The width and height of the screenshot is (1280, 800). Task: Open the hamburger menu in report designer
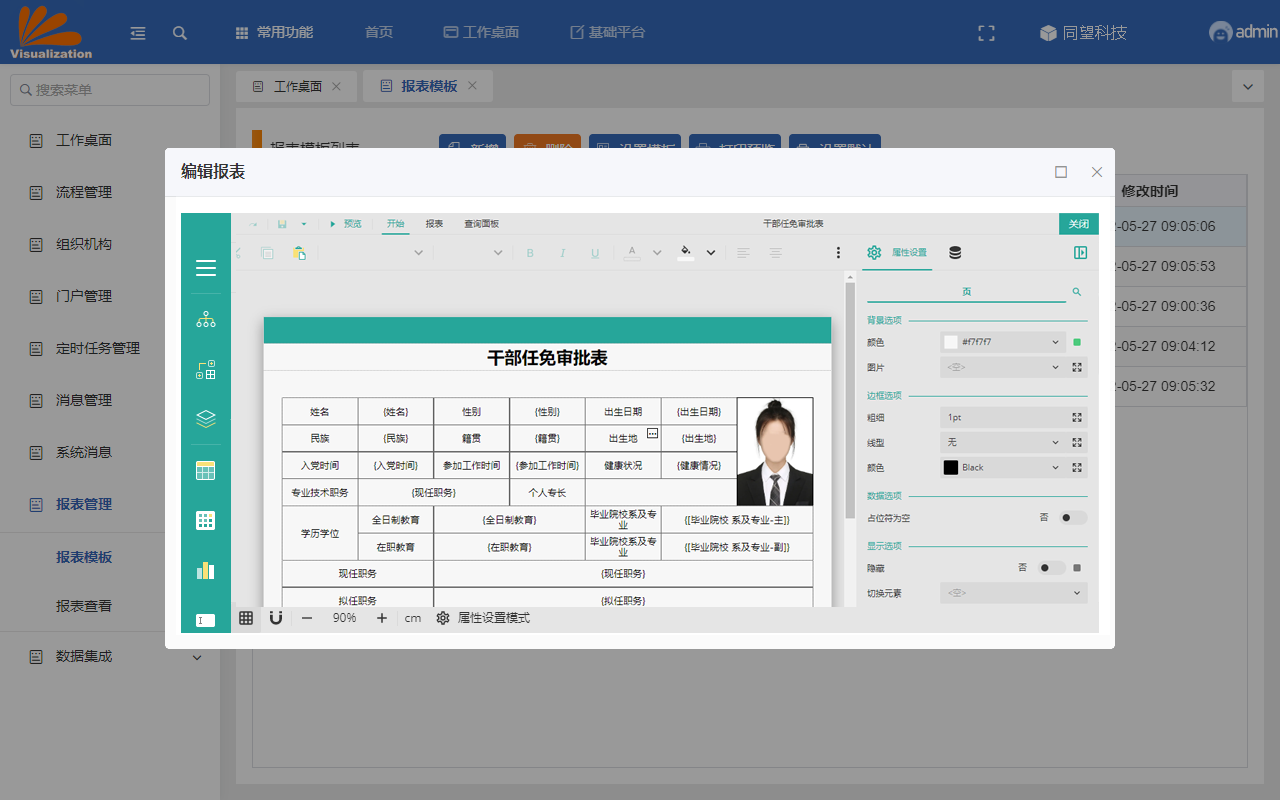coord(206,268)
